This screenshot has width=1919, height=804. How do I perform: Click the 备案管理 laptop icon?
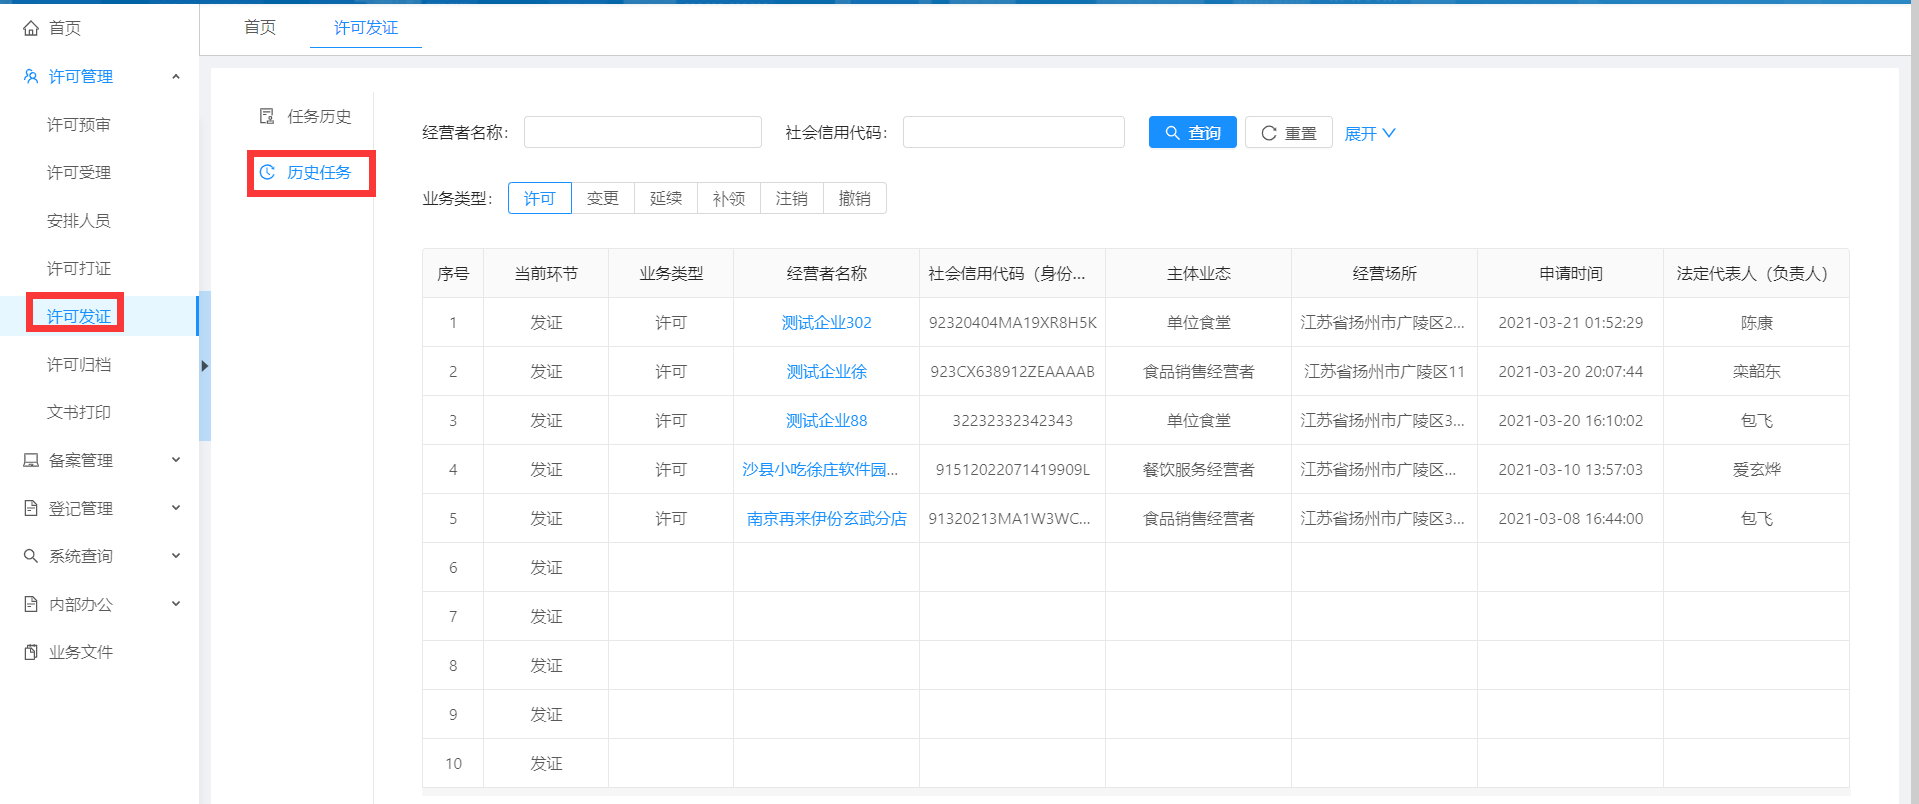(31, 460)
